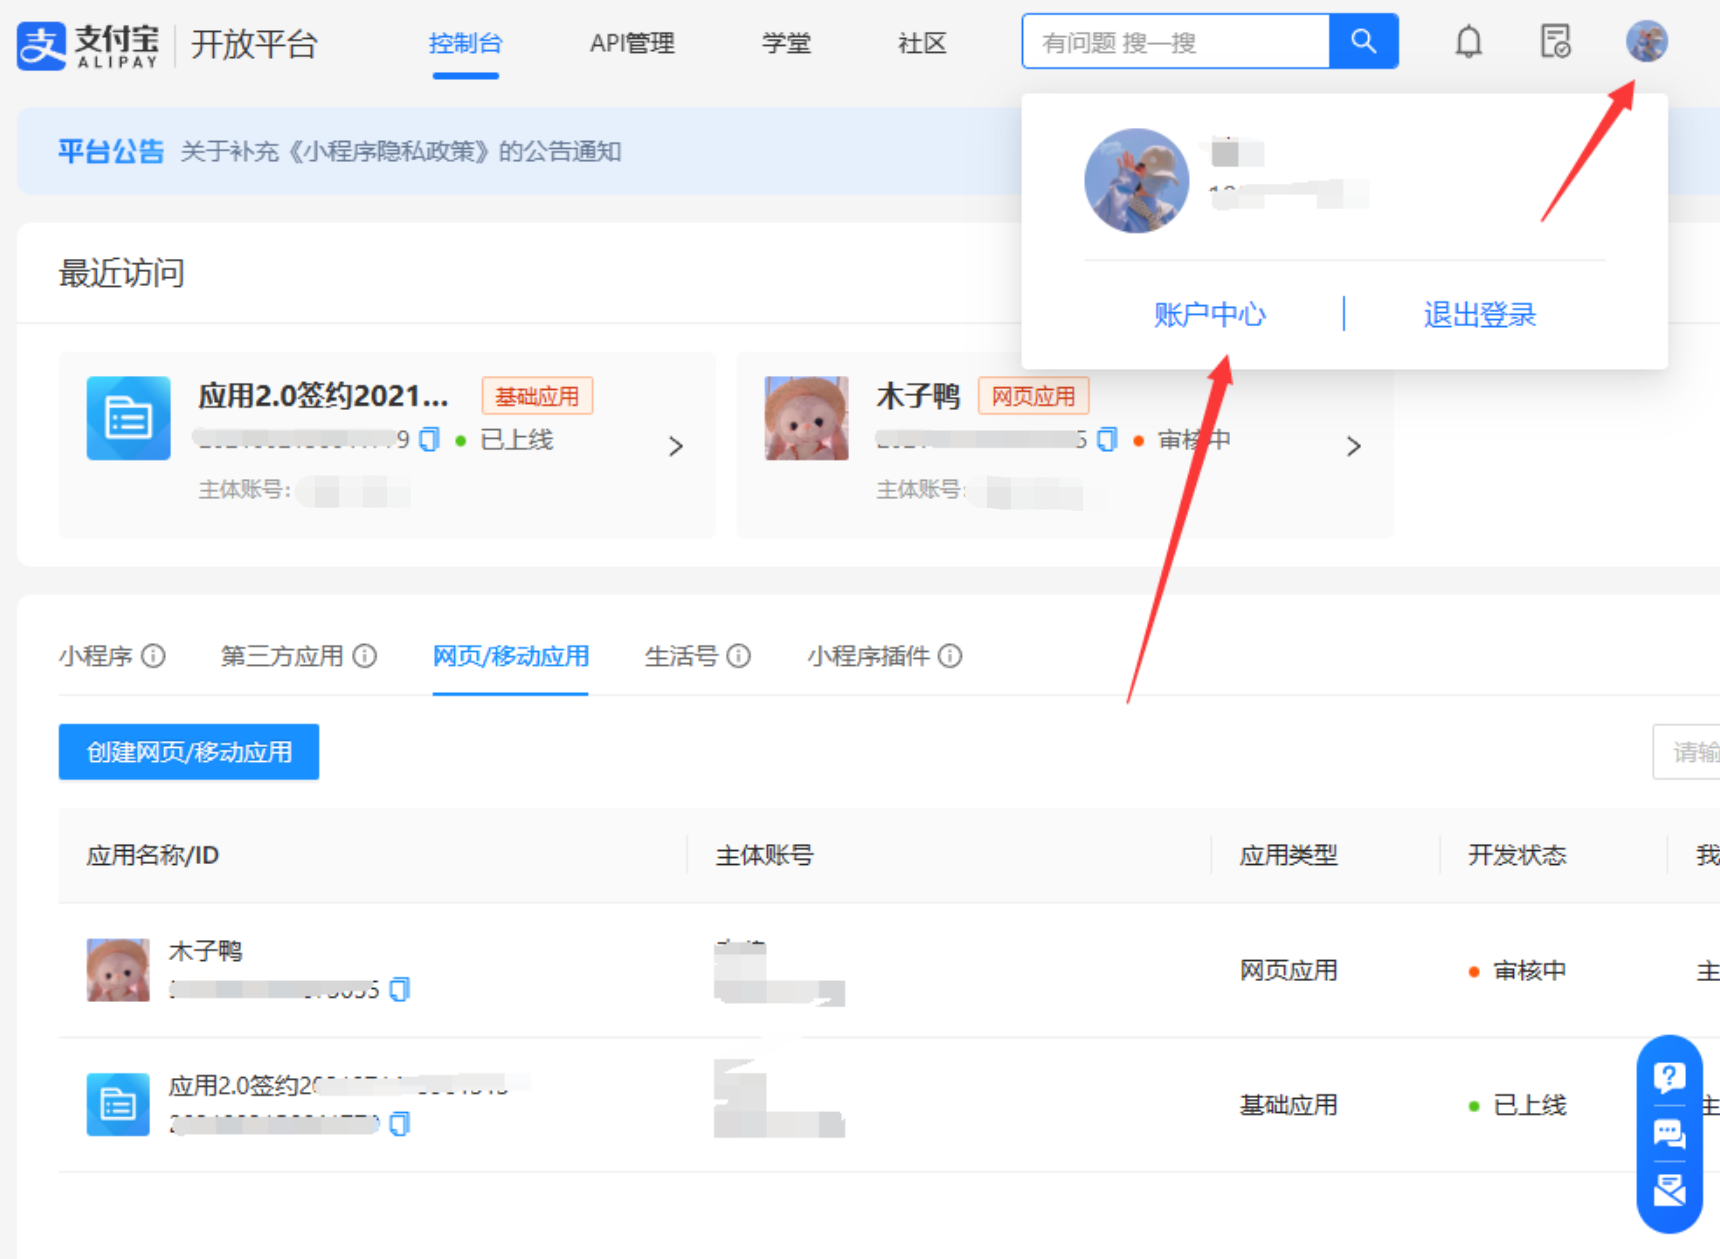Click the feedback mail icon in floating sidebar
Viewport: 1720px width, 1259px height.
tap(1669, 1190)
